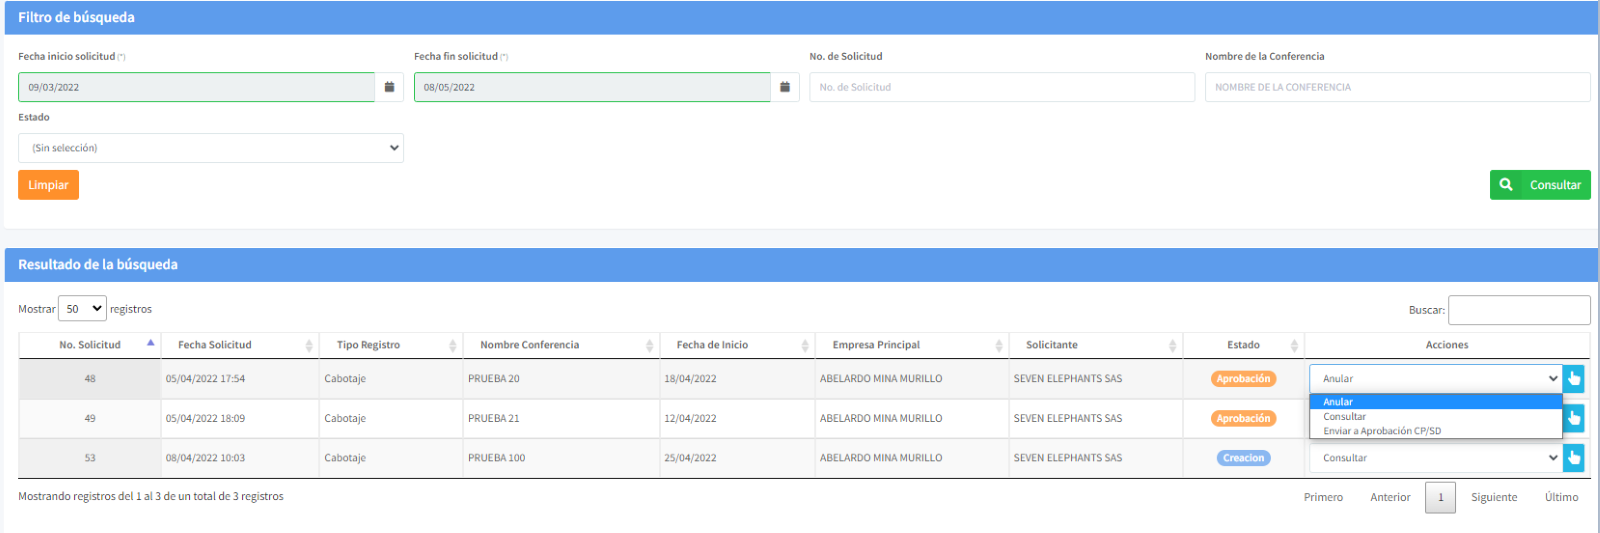The height and width of the screenshot is (533, 1600).
Task: Open calendar icon for Fecha inicio solicitud
Action: (x=389, y=87)
